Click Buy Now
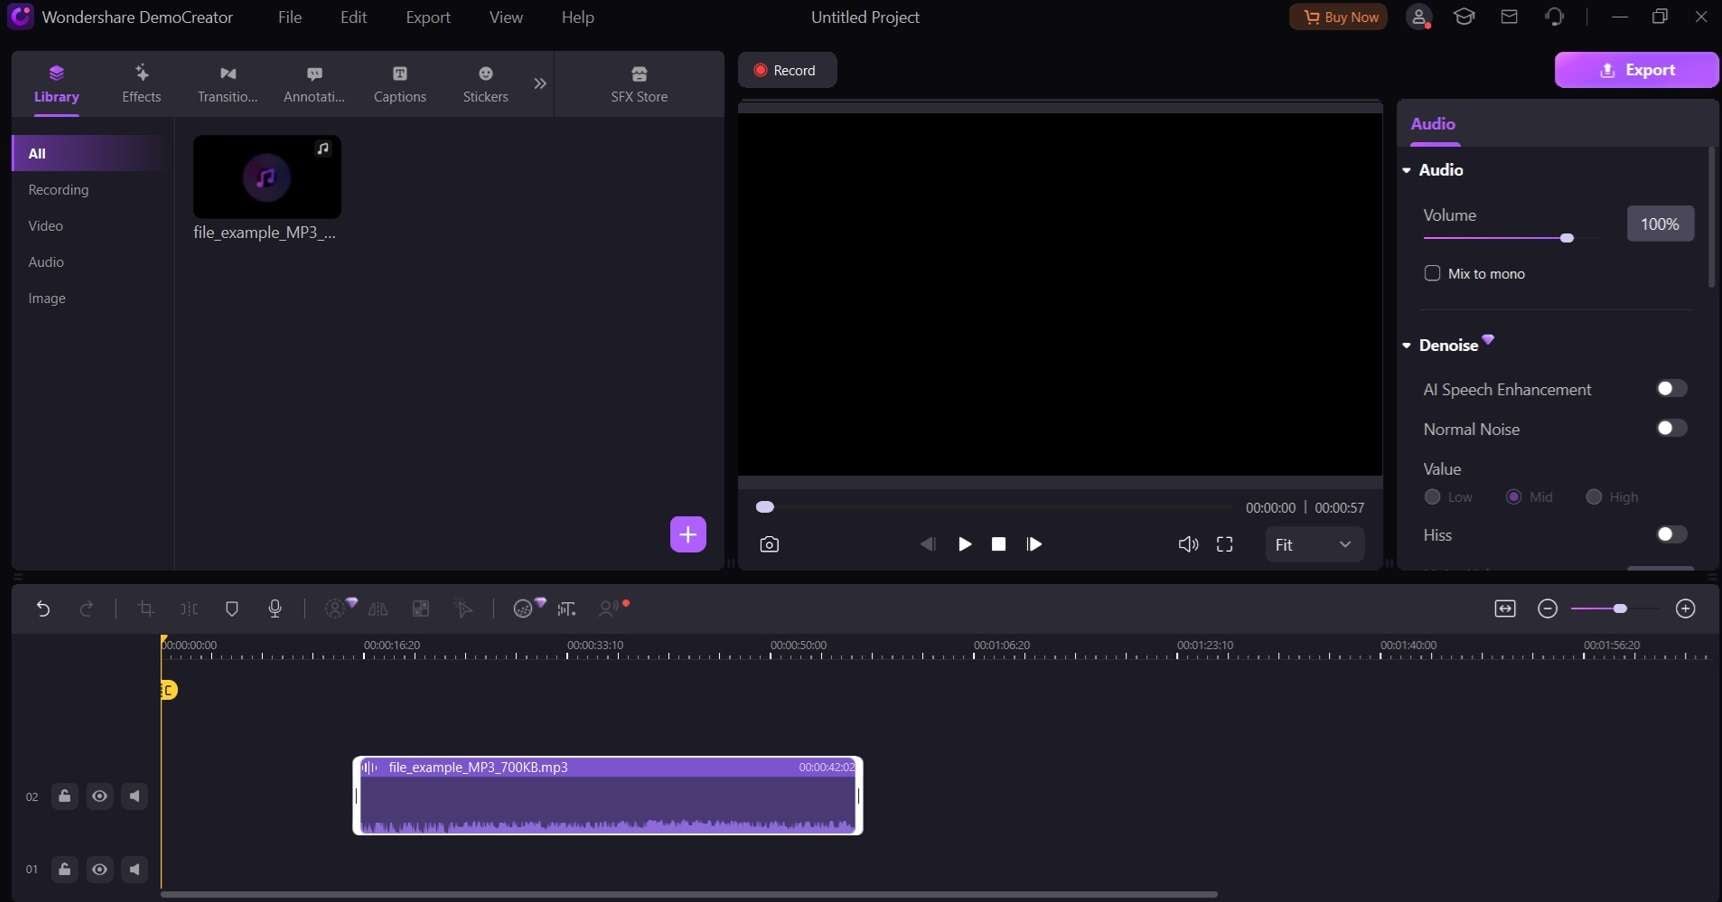This screenshot has height=902, width=1722. click(1338, 17)
